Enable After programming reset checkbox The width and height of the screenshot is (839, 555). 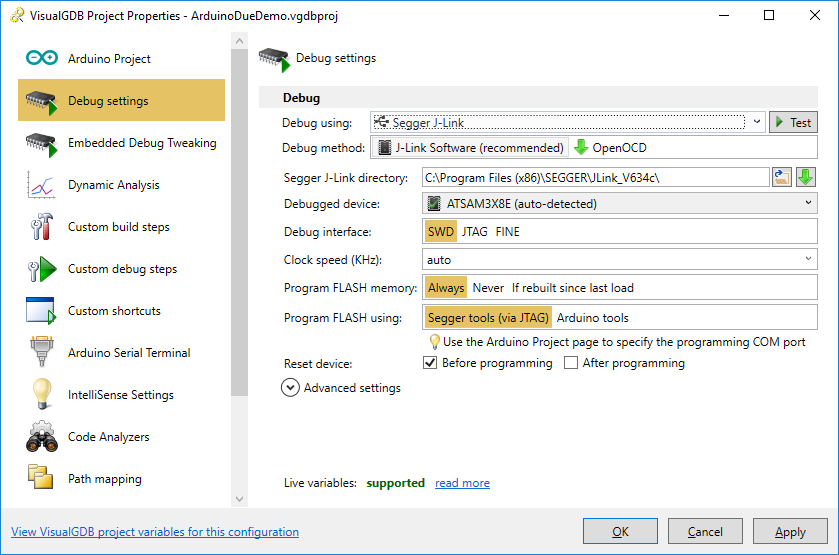coord(571,363)
